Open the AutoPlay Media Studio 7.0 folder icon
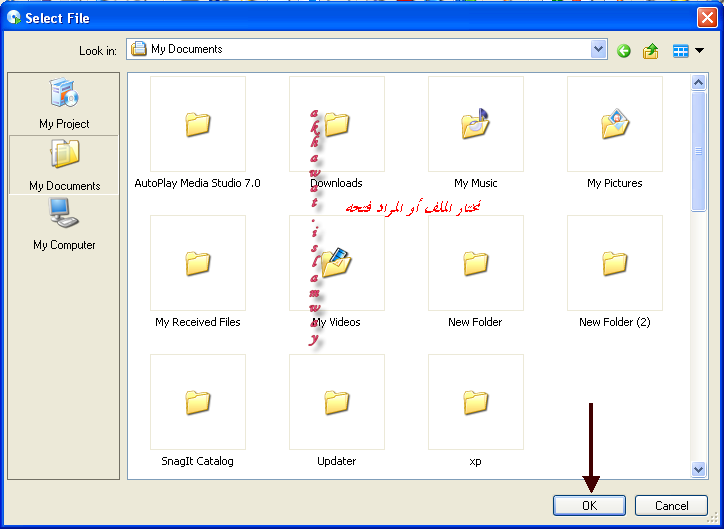Screen dimensions: 724x529 point(198,124)
